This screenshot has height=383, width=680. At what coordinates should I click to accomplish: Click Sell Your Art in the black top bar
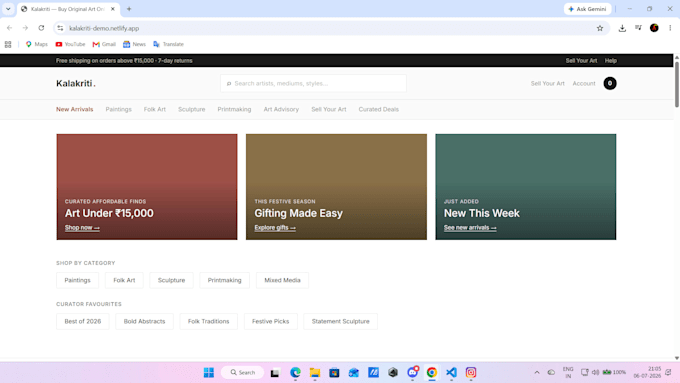[x=581, y=61]
